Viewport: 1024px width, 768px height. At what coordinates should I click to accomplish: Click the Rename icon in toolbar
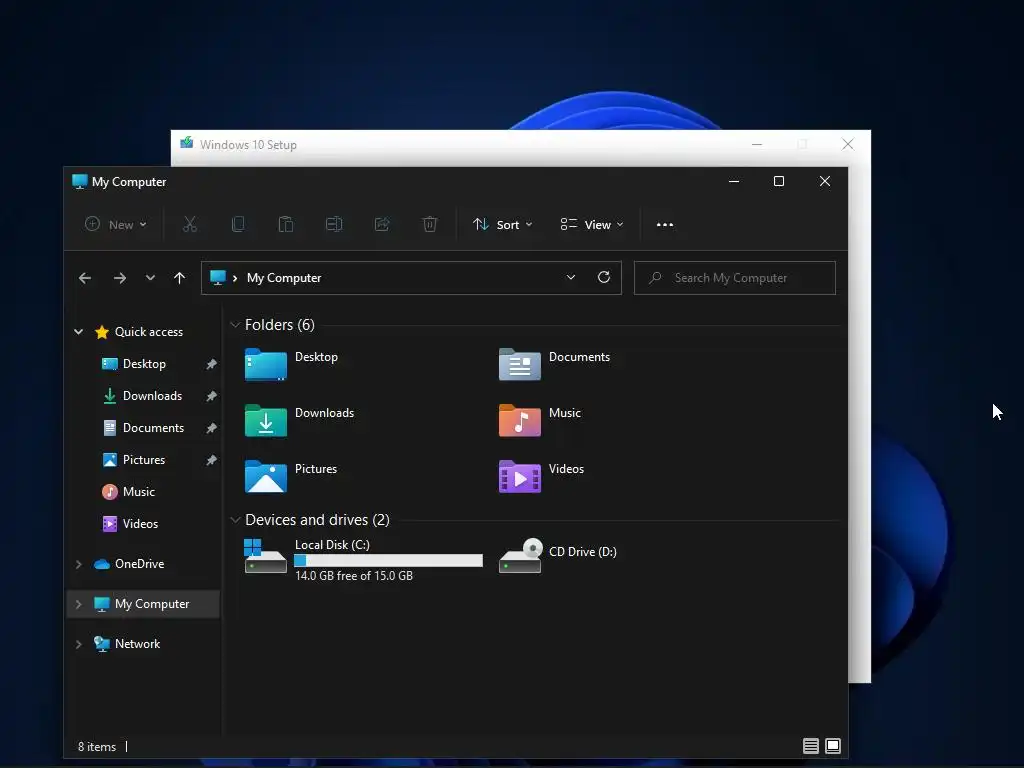(334, 225)
